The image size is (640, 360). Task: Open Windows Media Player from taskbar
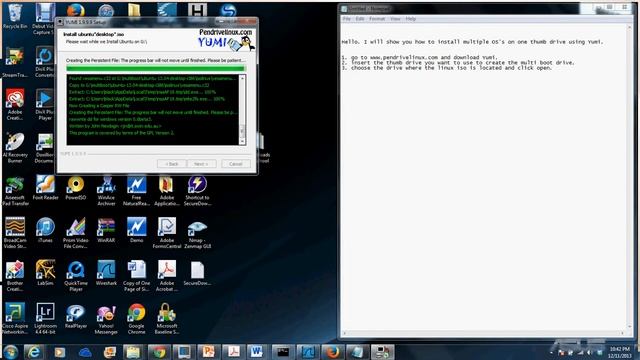point(60,352)
